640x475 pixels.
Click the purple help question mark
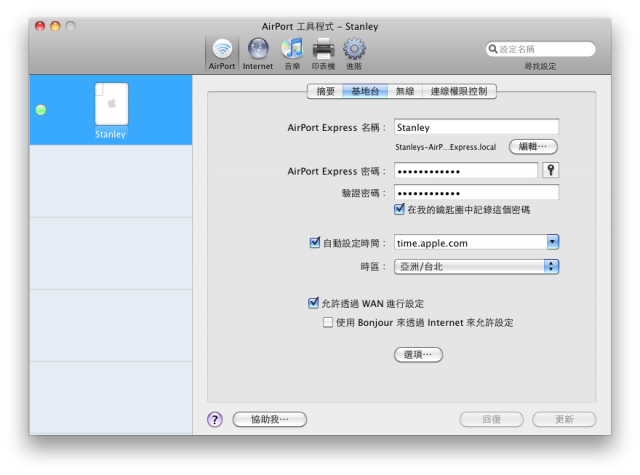click(x=215, y=419)
